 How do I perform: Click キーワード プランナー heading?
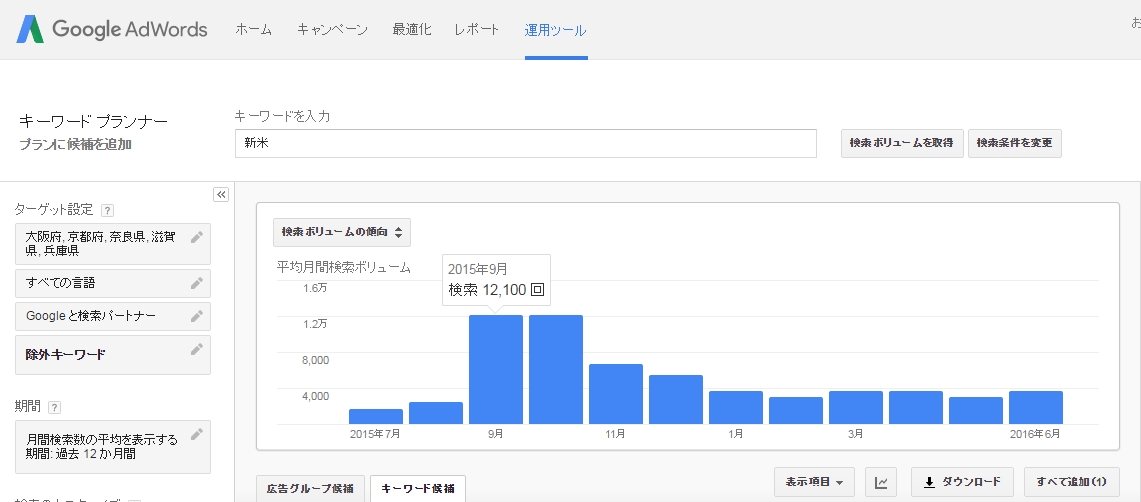[93, 121]
